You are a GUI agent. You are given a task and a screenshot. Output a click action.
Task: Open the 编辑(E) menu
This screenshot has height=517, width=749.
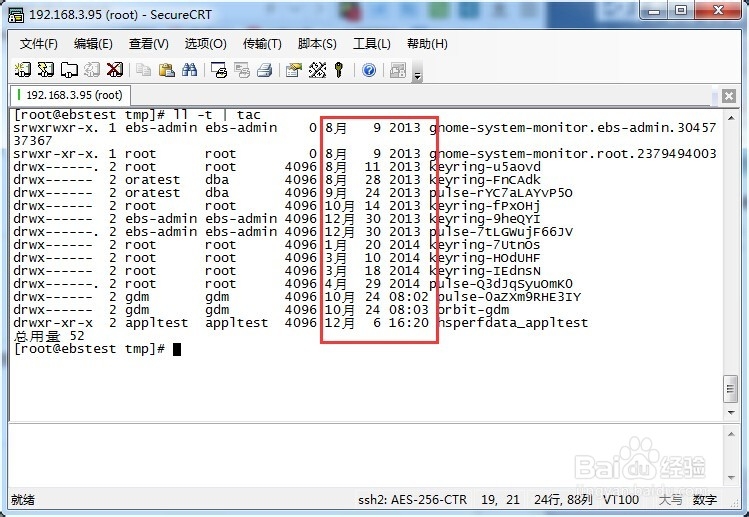tap(93, 44)
